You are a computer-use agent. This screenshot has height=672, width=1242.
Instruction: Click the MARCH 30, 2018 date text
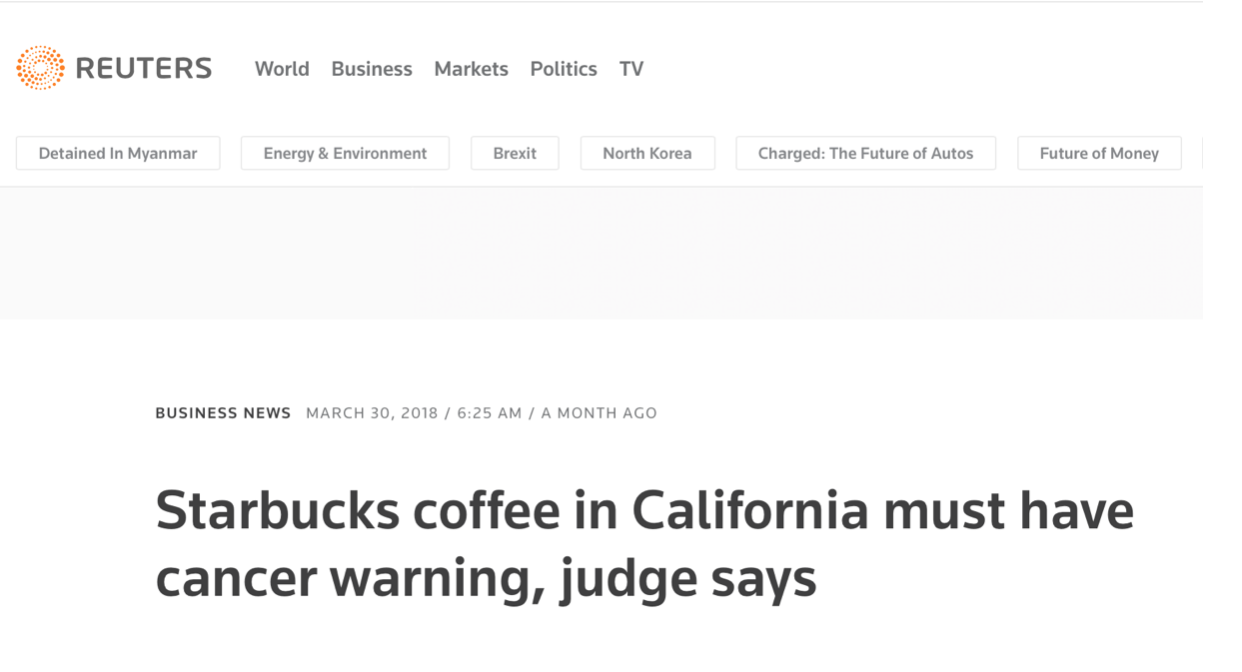[372, 413]
